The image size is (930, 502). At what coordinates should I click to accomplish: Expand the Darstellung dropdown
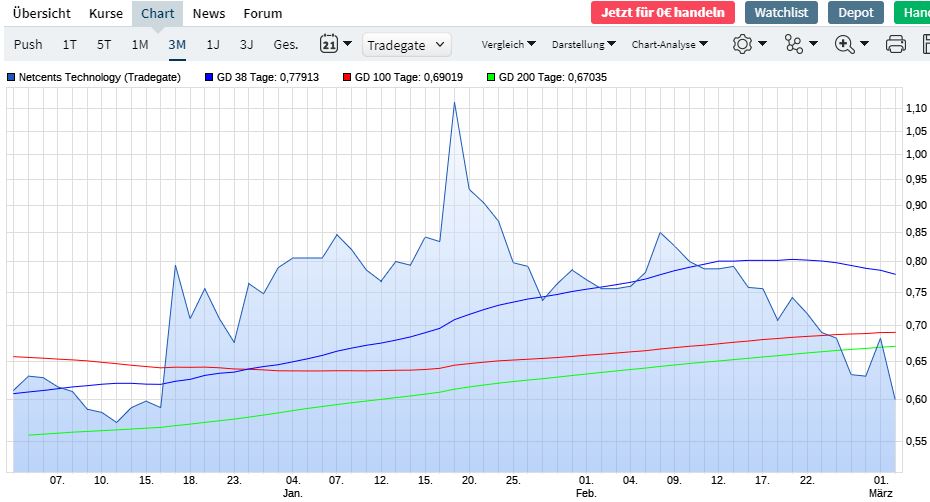point(584,44)
